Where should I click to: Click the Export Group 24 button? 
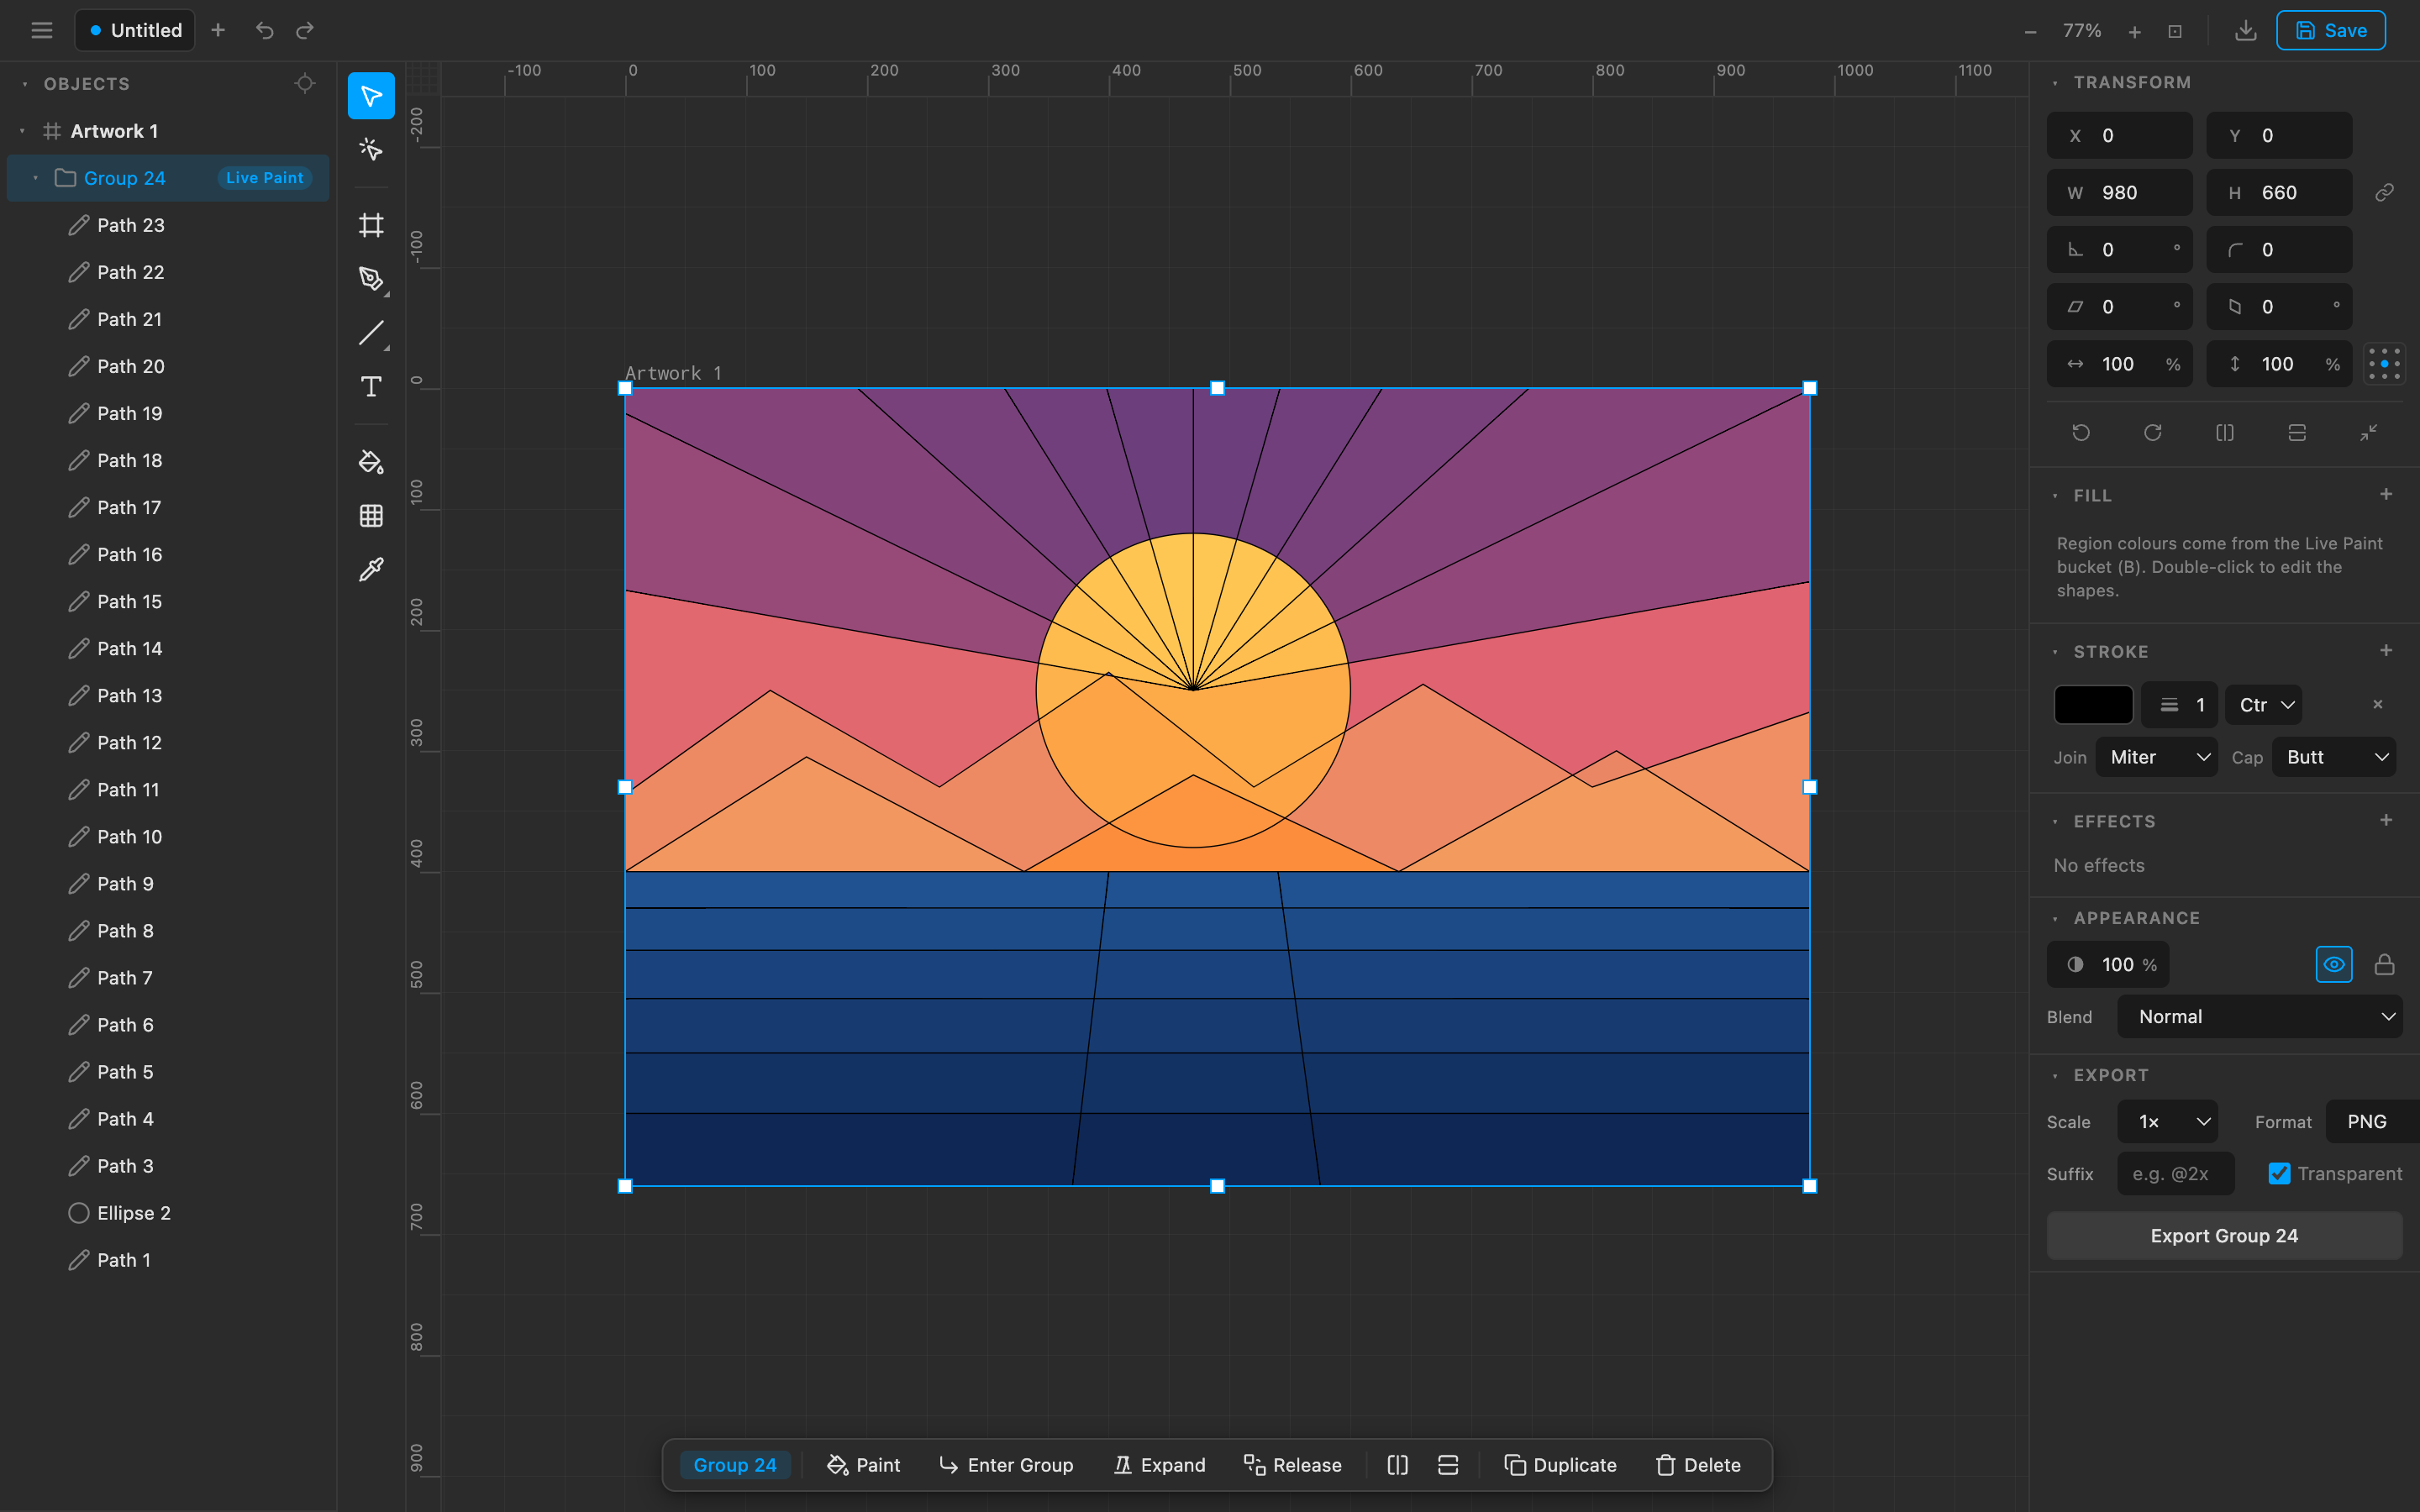[x=2224, y=1236]
